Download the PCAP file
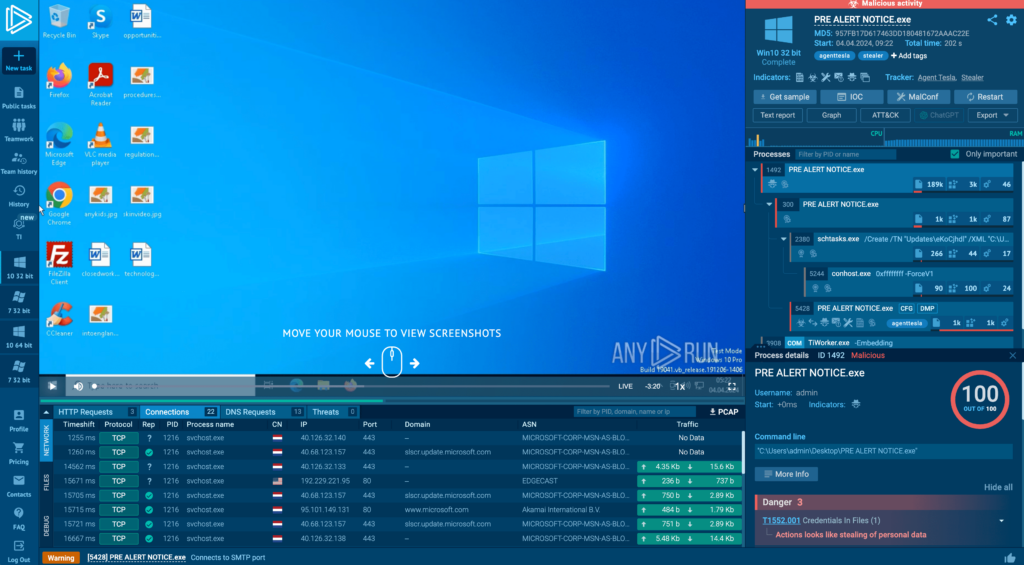Viewport: 1024px width, 565px height. pyautogui.click(x=723, y=411)
